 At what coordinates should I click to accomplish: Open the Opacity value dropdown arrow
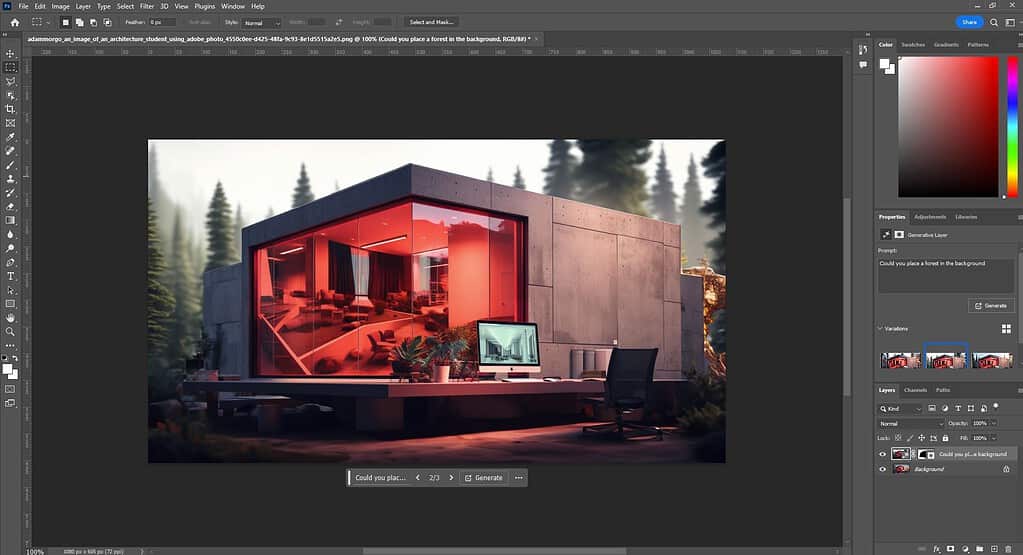pyautogui.click(x=994, y=423)
